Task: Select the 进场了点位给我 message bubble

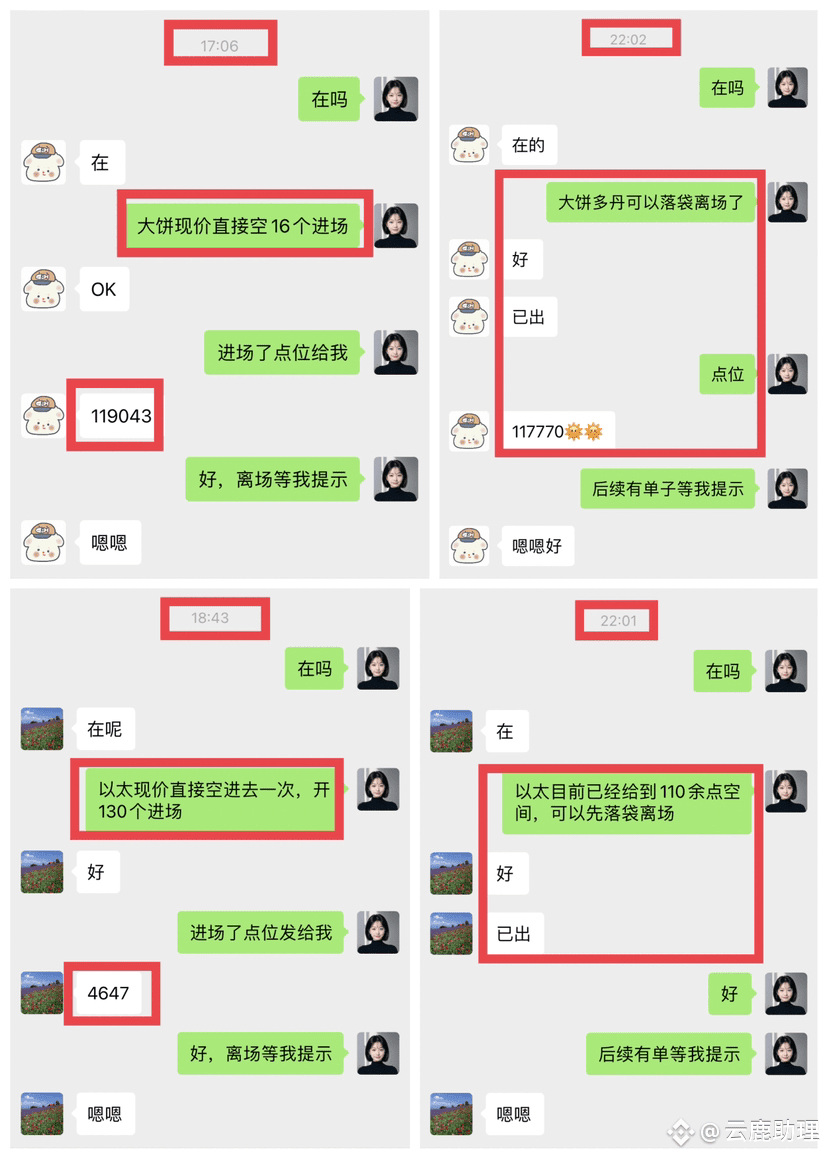Action: coord(282,352)
